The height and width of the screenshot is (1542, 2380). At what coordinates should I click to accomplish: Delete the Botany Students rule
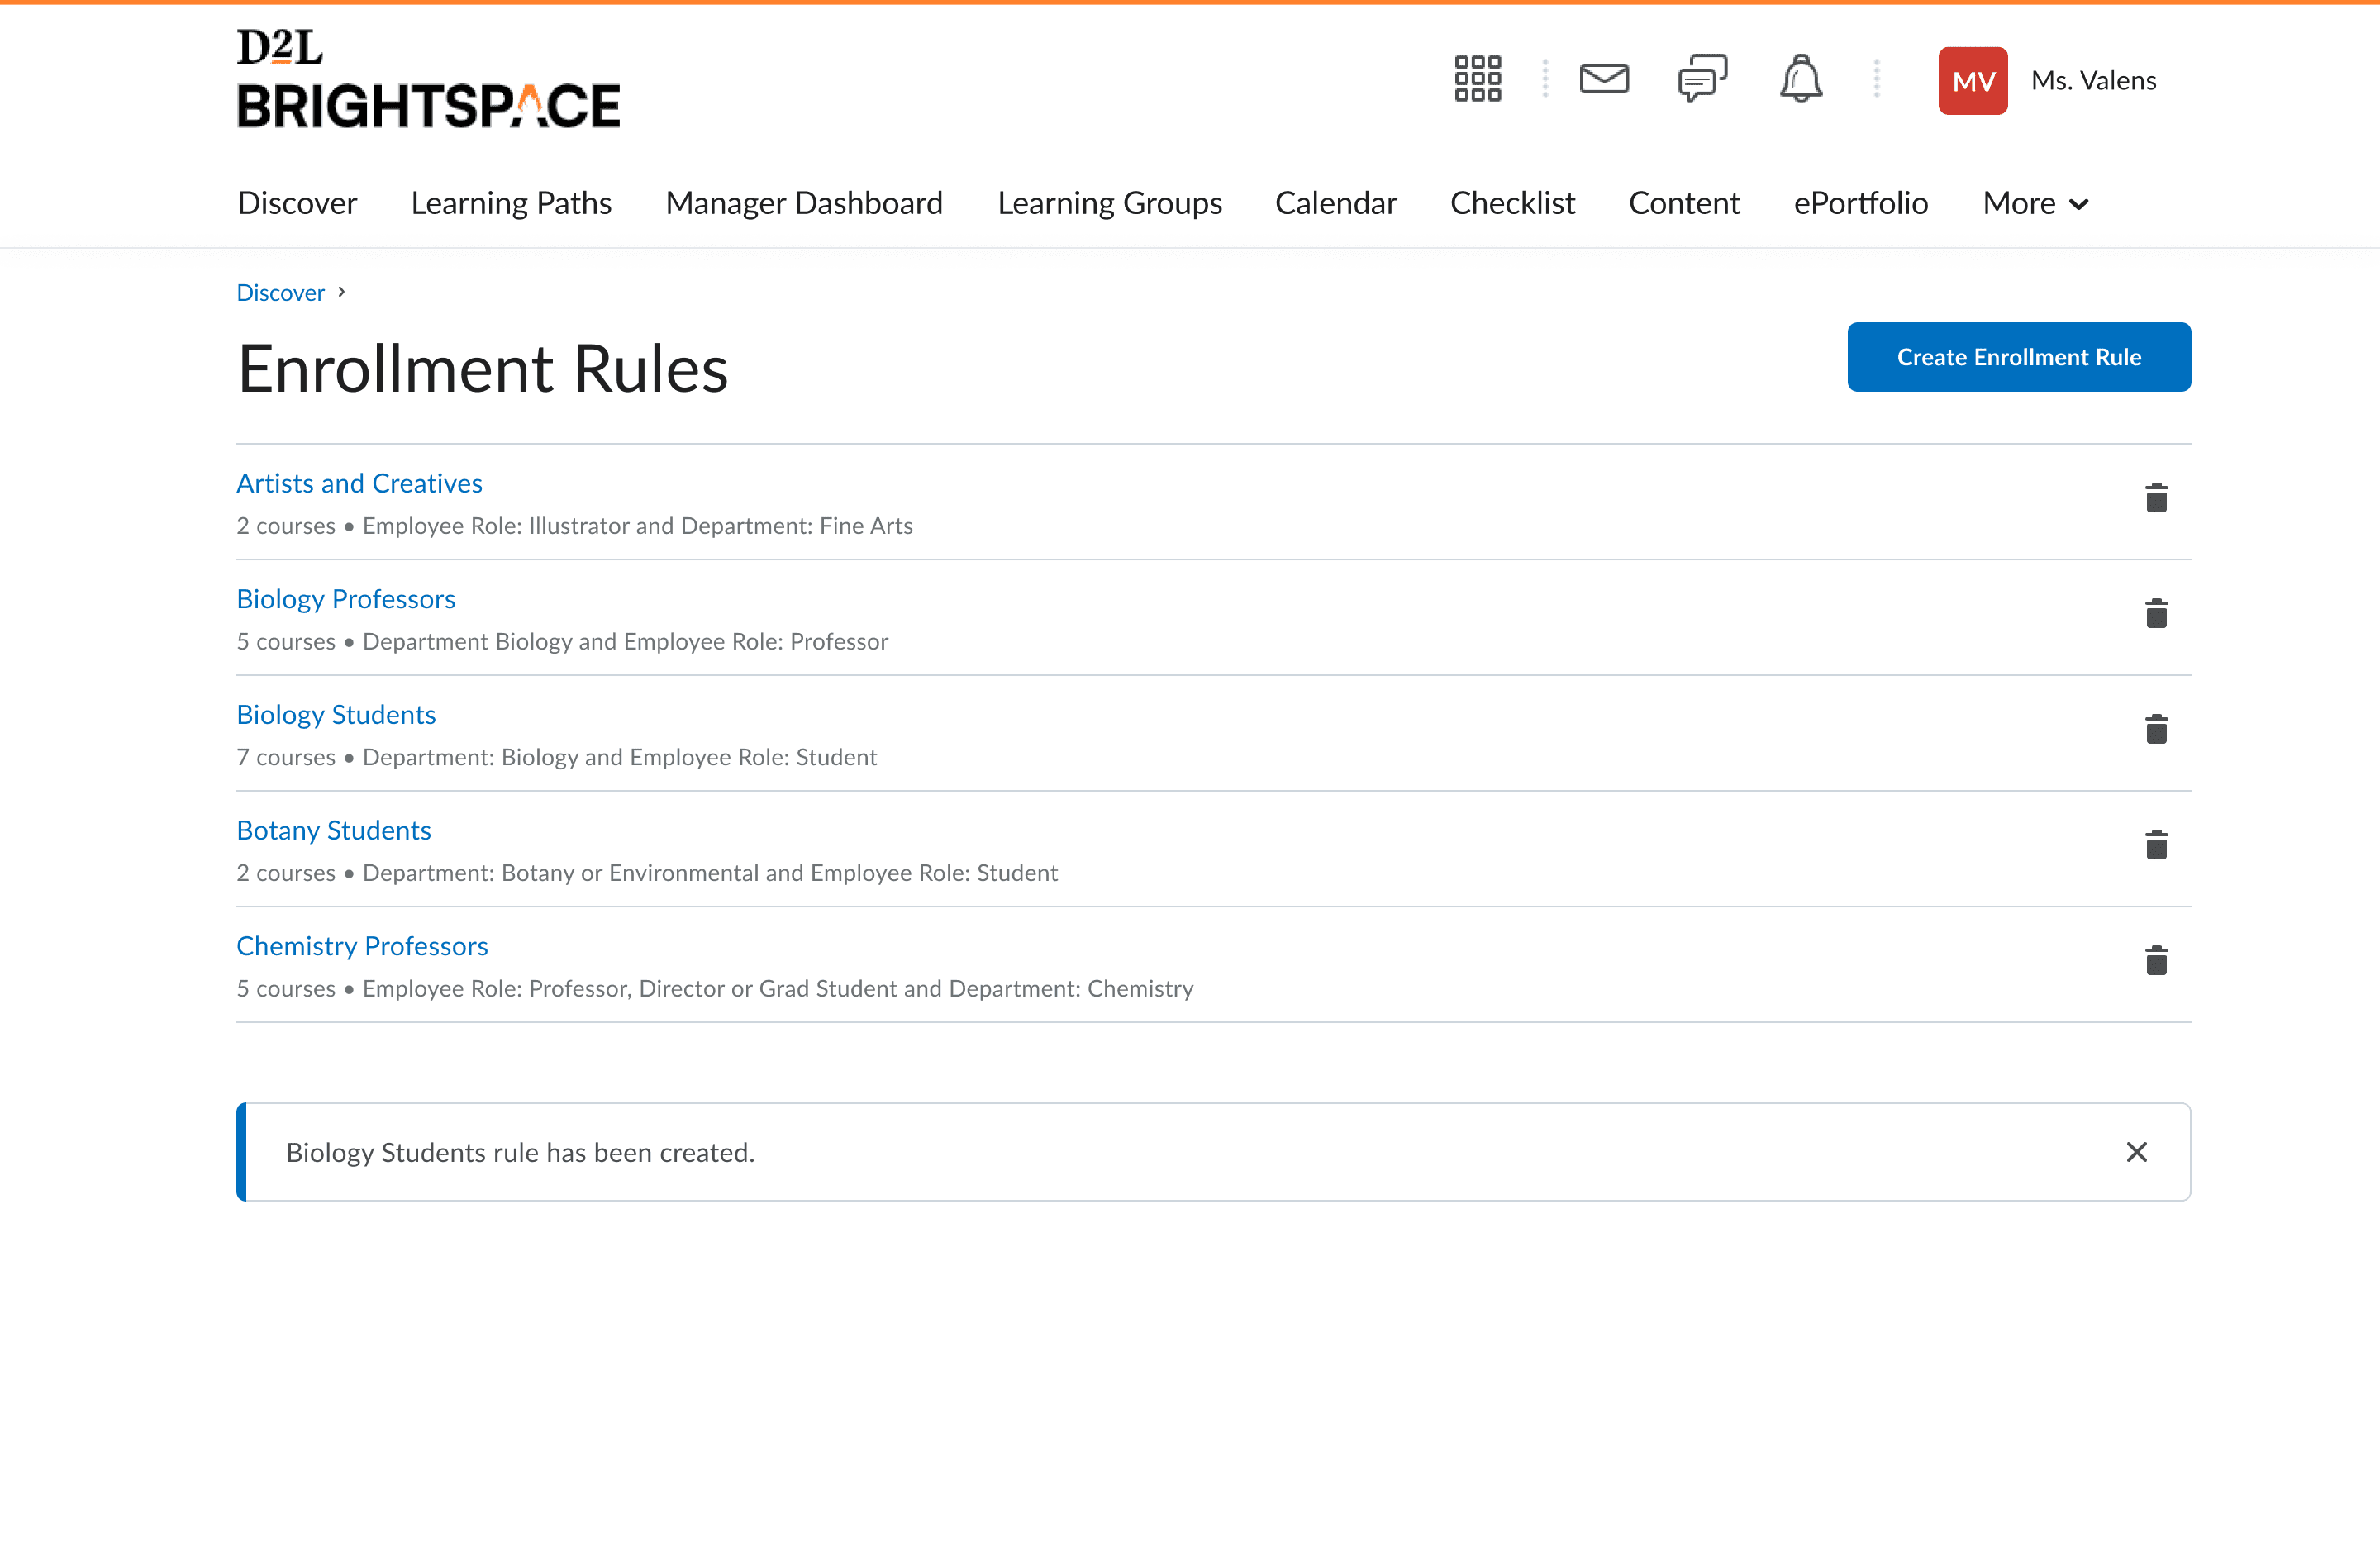coord(2156,845)
